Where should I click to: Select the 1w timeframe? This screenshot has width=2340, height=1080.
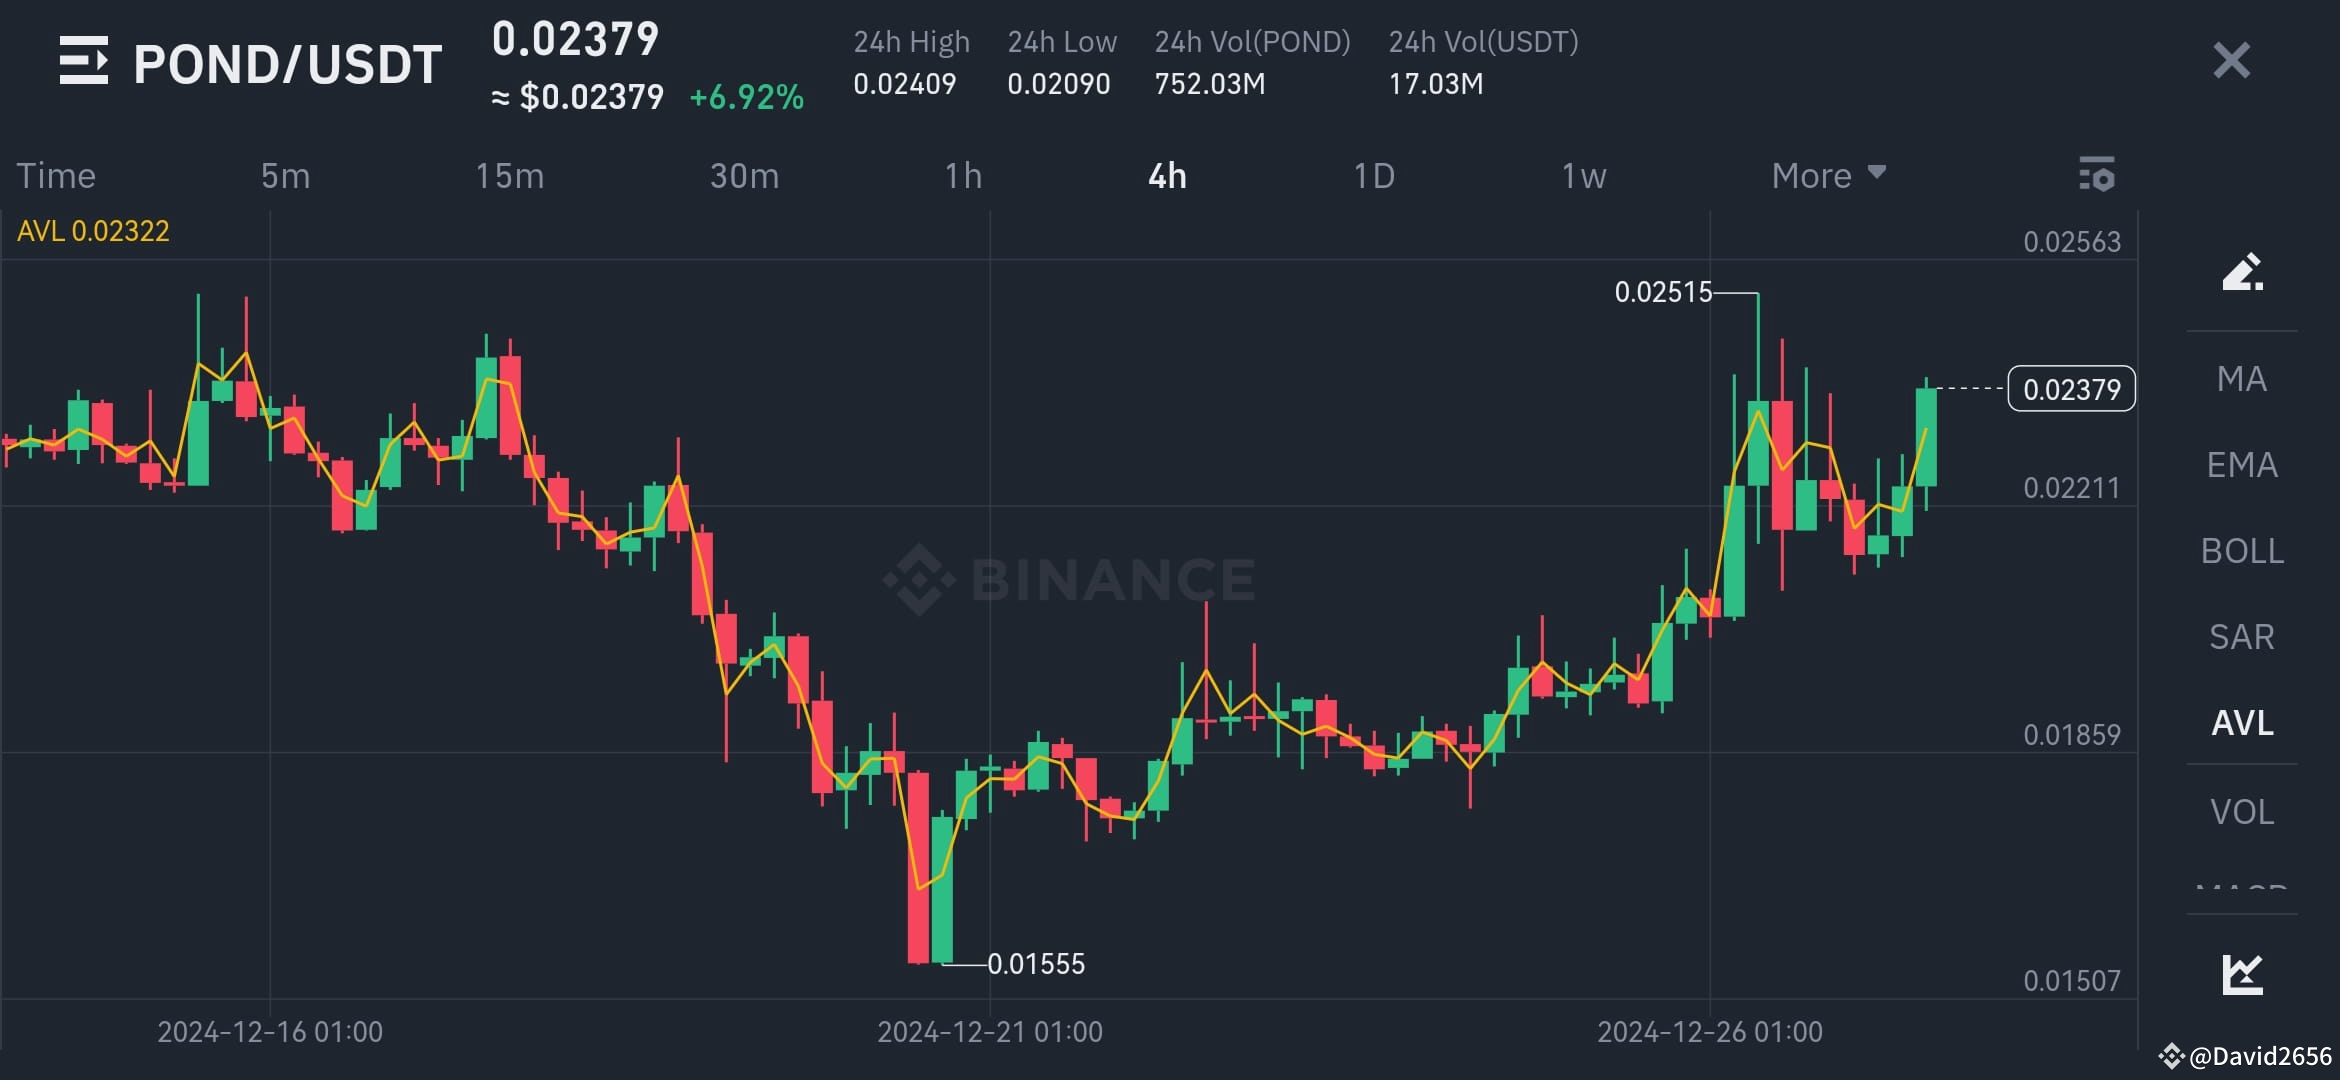[x=1583, y=175]
